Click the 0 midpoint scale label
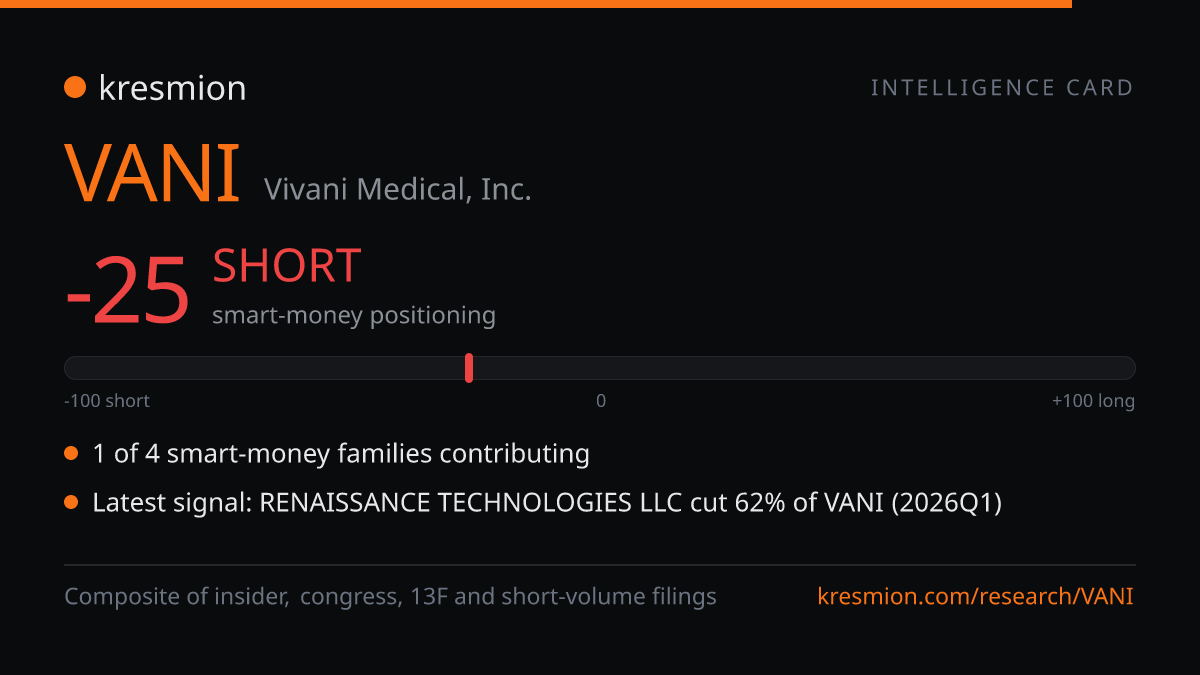This screenshot has width=1200, height=675. 601,401
